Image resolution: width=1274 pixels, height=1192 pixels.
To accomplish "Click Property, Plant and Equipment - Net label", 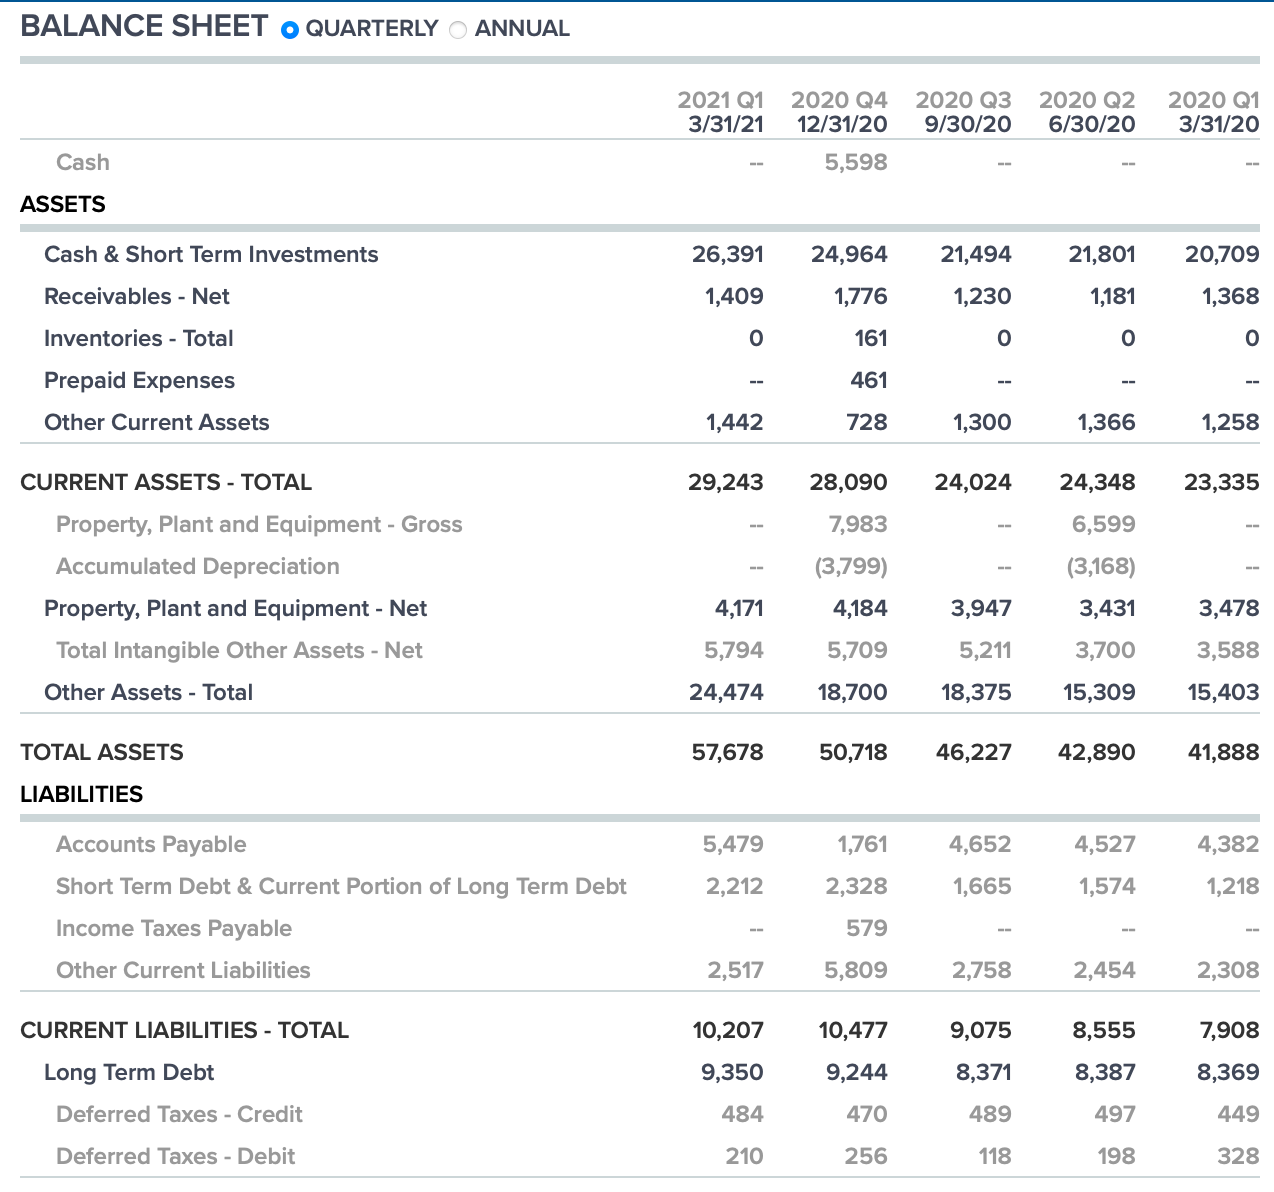I will coord(235,608).
